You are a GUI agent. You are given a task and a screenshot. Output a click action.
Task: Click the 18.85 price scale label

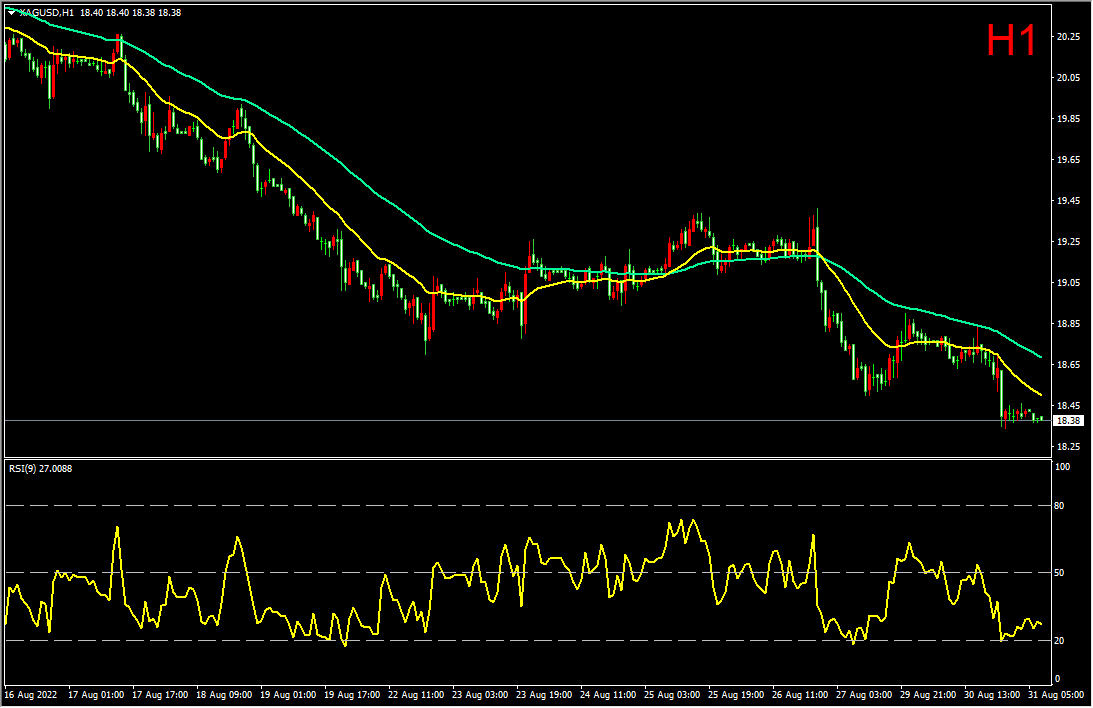coord(1069,324)
